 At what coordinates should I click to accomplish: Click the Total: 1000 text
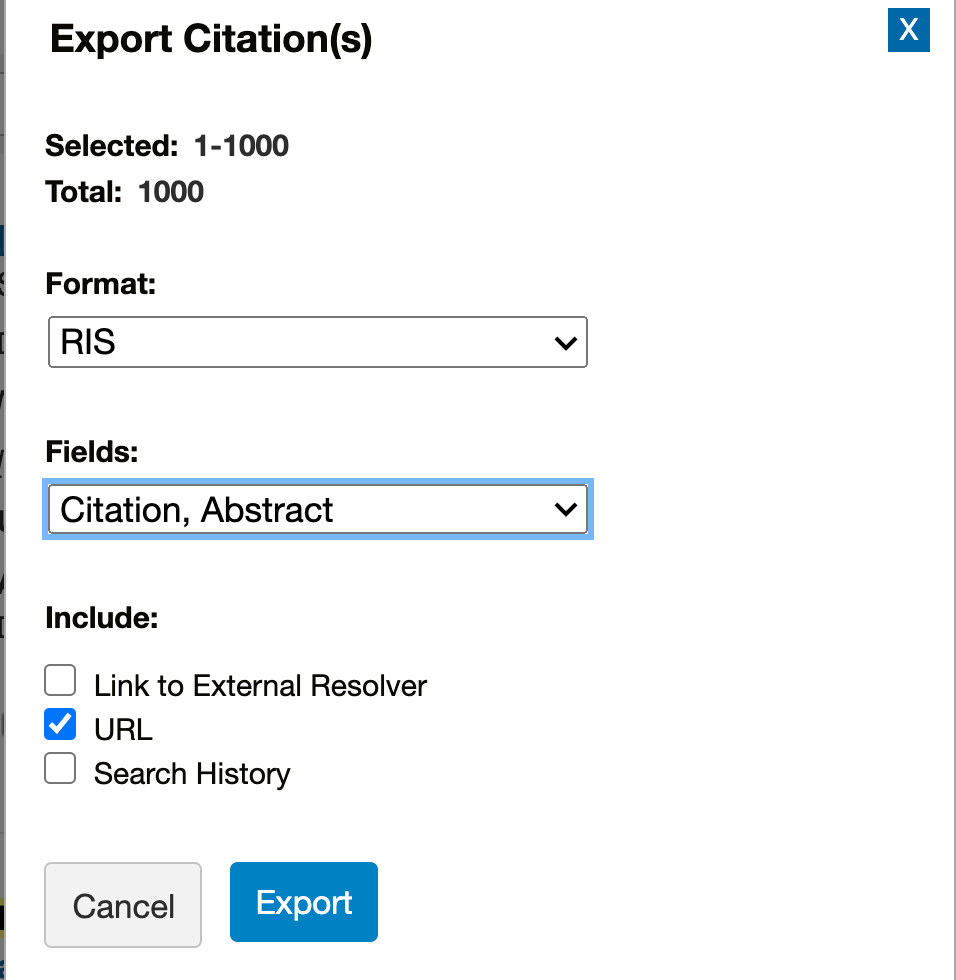pyautogui.click(x=124, y=191)
